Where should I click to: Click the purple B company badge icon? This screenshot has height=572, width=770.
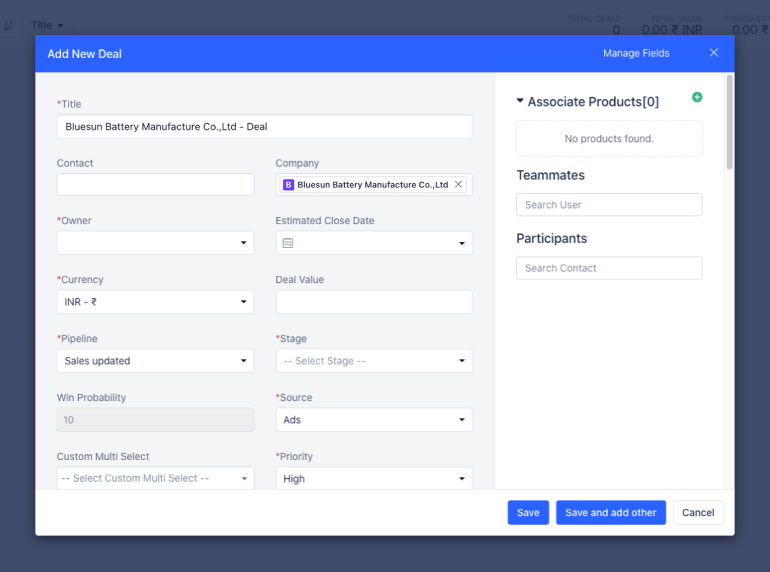[x=288, y=185]
